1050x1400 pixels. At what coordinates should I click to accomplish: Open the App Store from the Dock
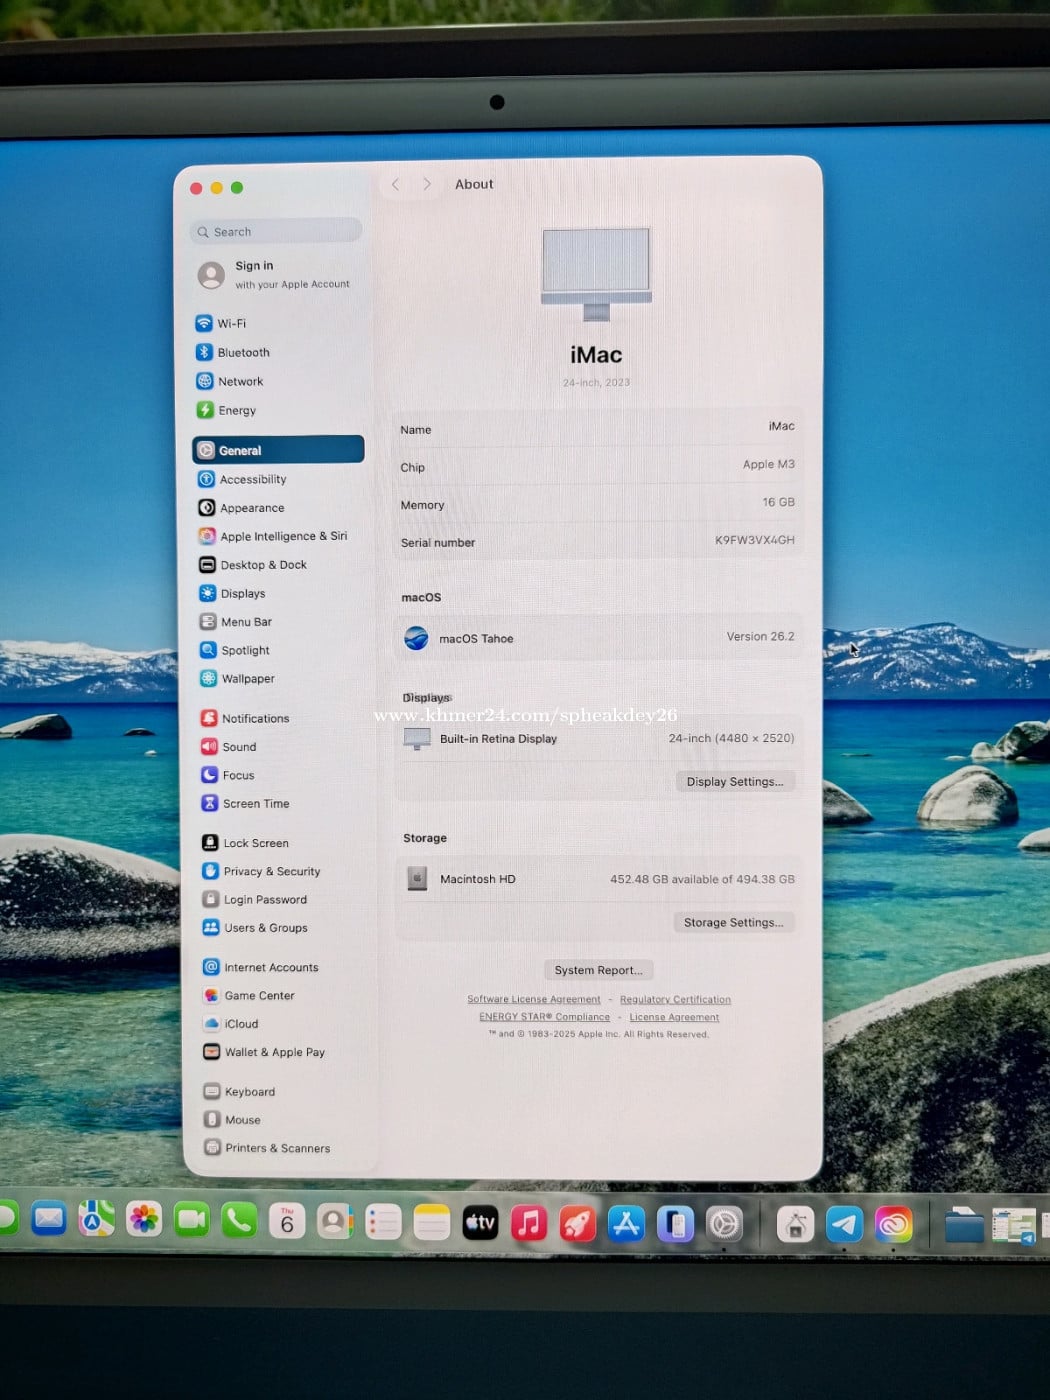tap(626, 1224)
